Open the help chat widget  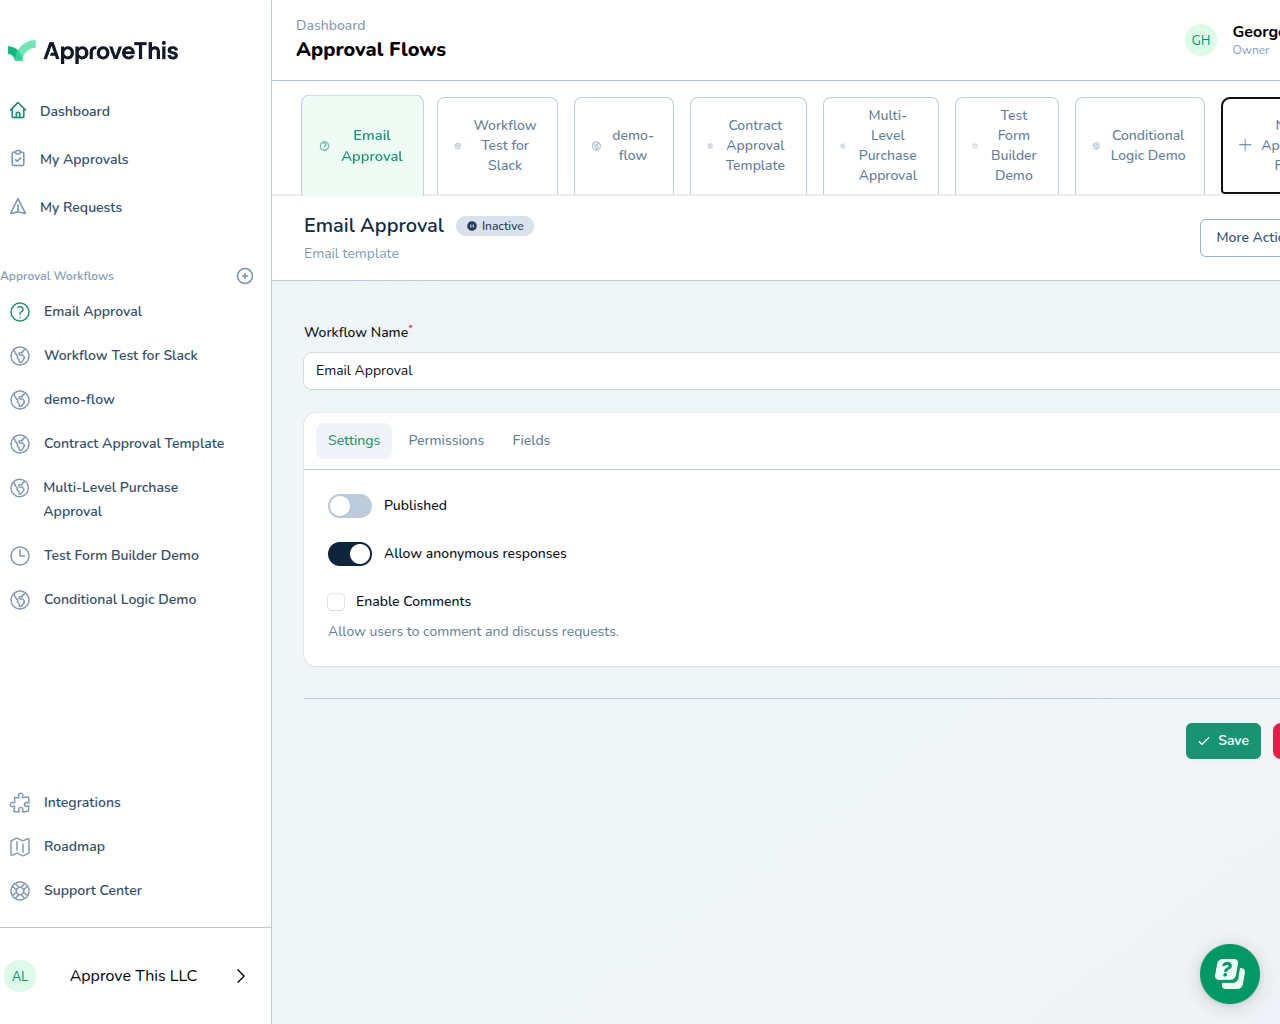pyautogui.click(x=1230, y=974)
